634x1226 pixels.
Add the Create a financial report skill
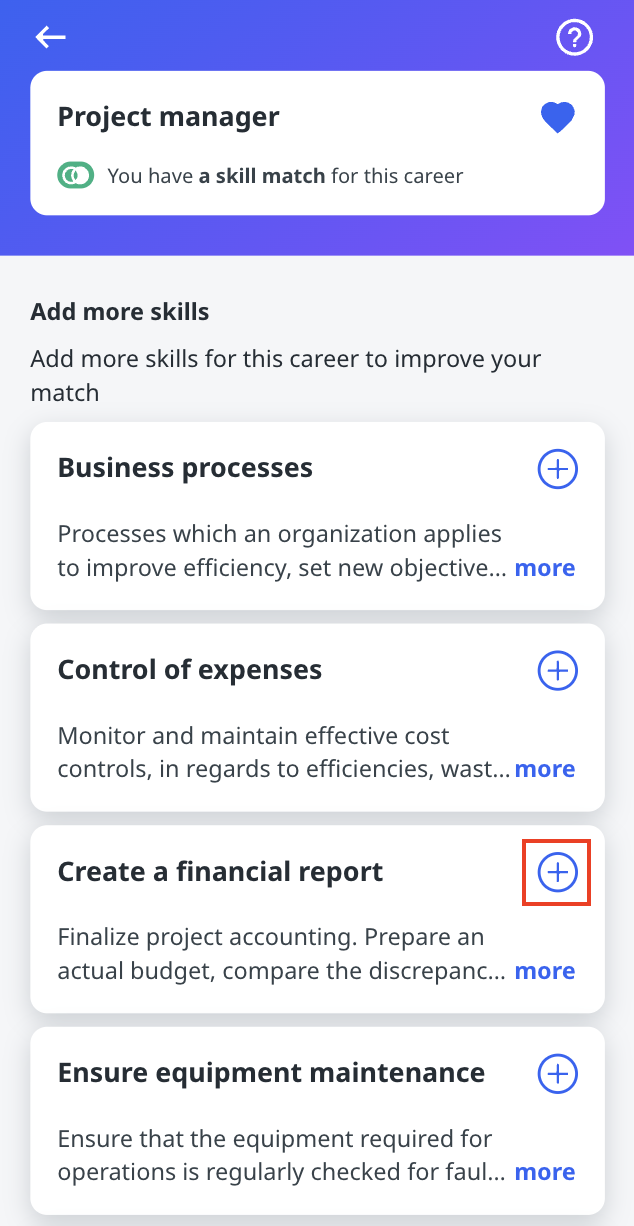pos(558,872)
